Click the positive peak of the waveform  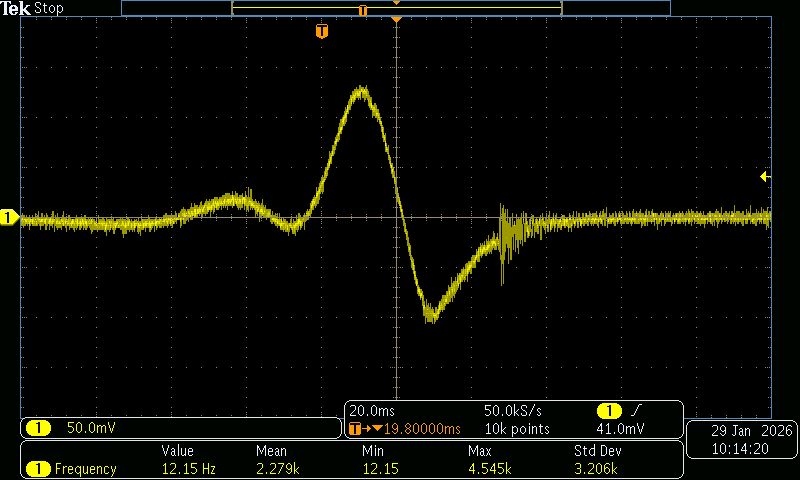[362, 90]
